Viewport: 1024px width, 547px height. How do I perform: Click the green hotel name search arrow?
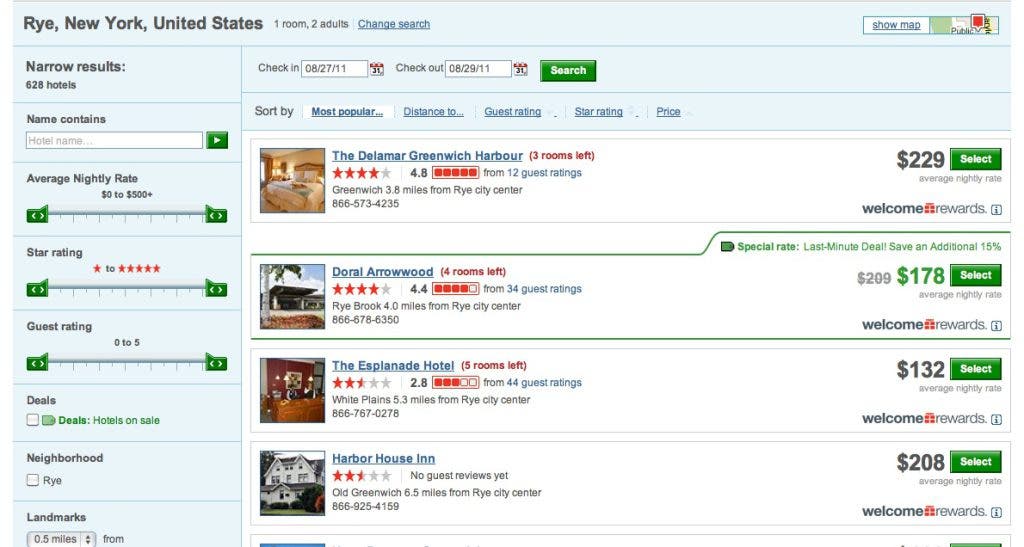point(217,140)
